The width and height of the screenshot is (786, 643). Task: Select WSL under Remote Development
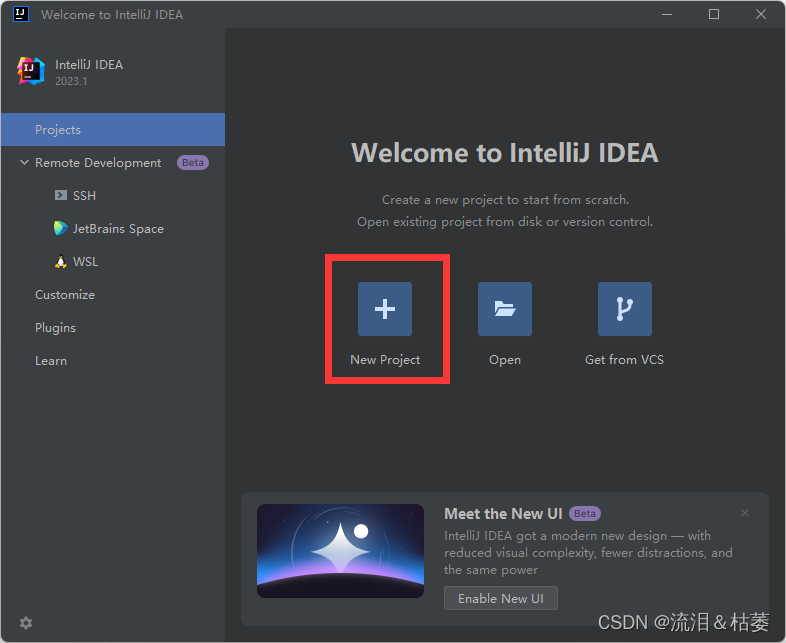click(85, 262)
